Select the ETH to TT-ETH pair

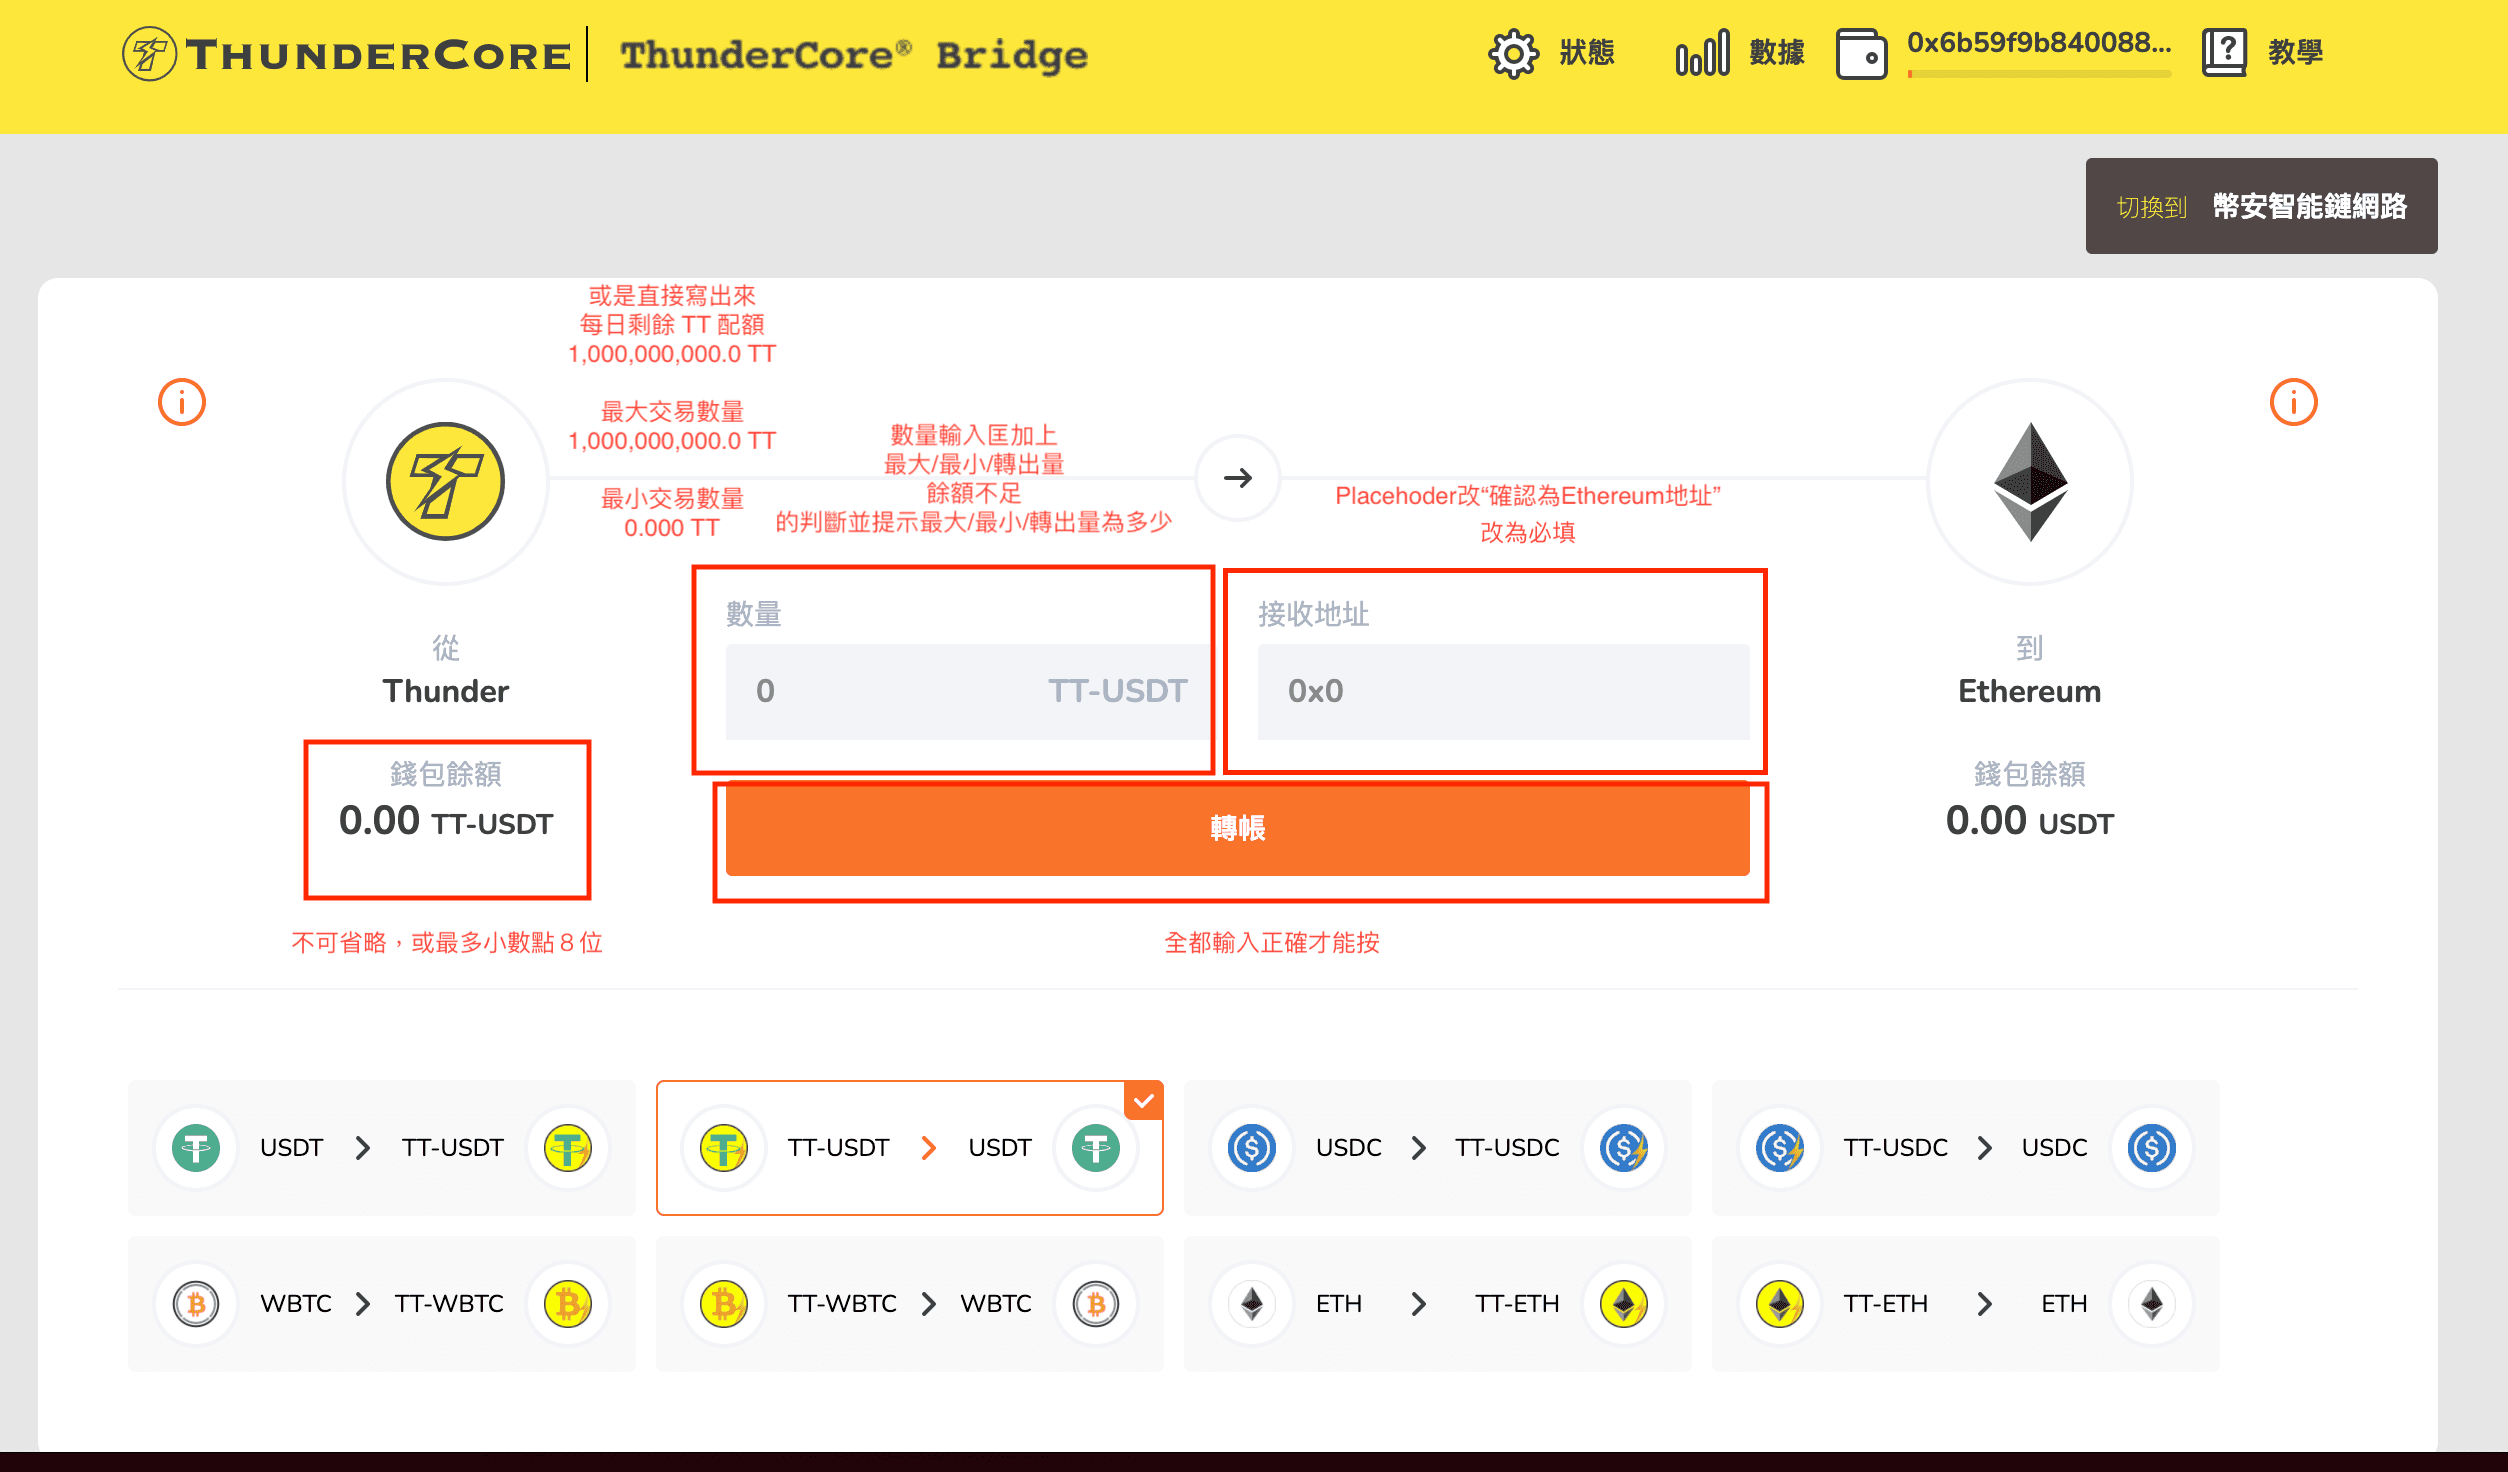[1438, 1303]
